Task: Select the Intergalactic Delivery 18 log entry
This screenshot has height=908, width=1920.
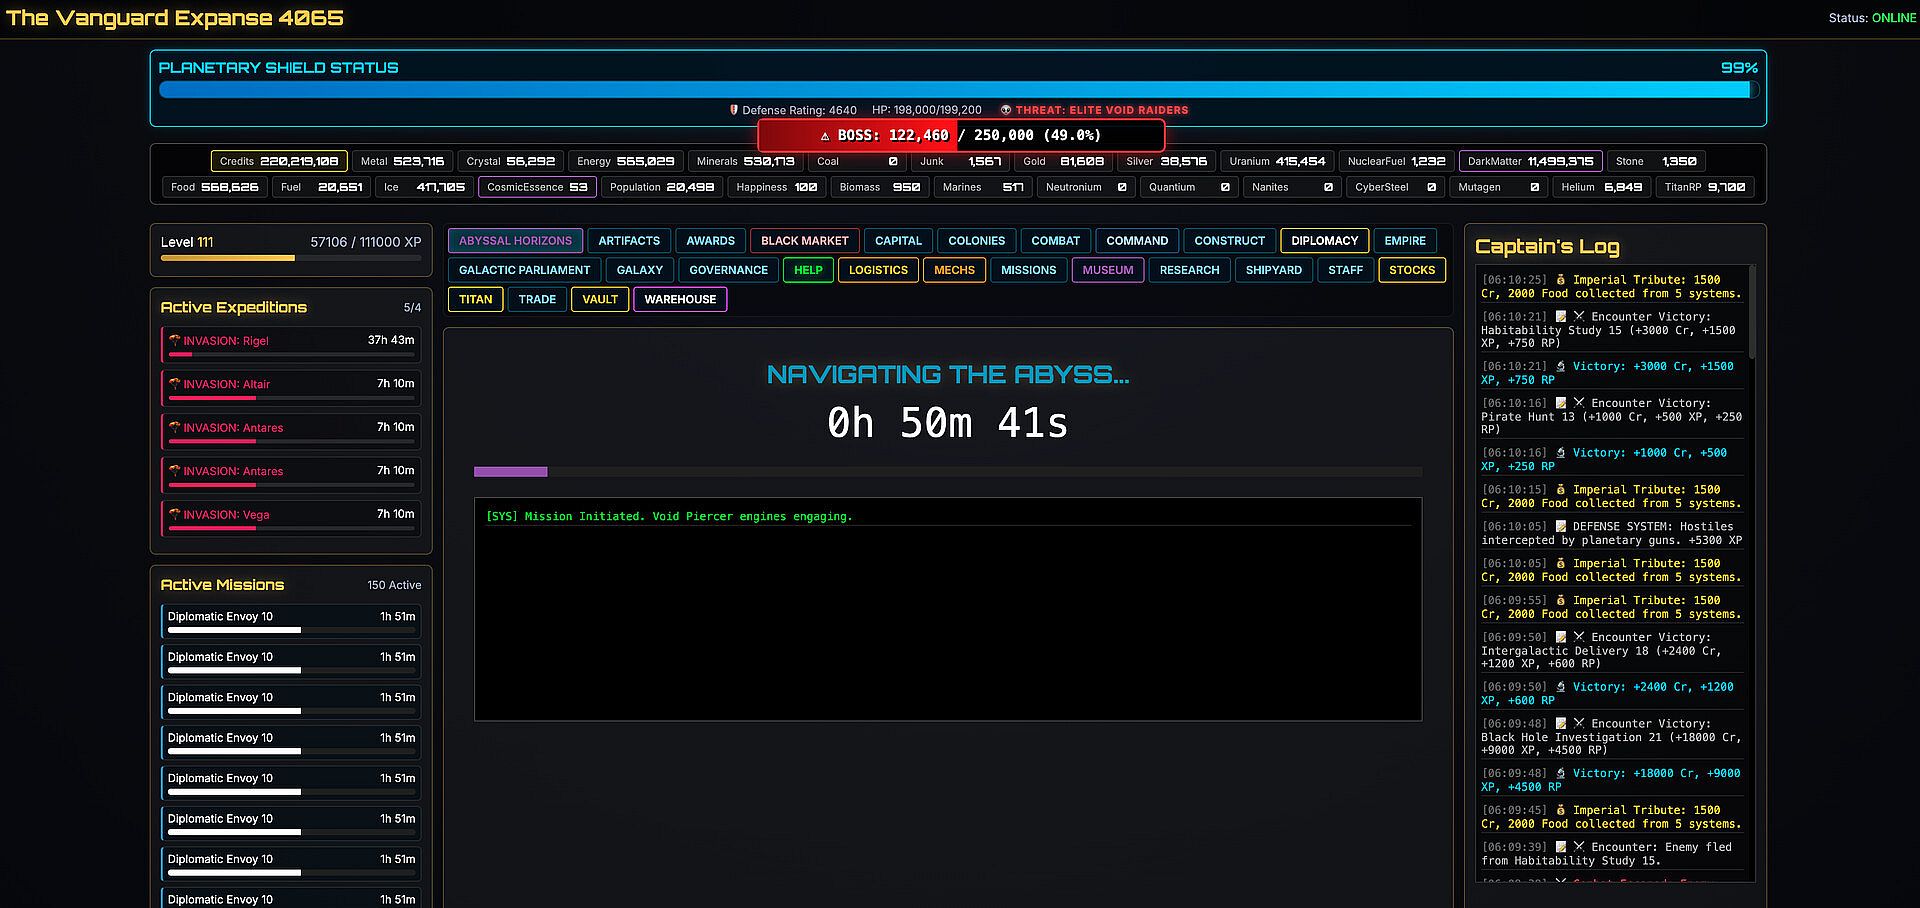Action: pyautogui.click(x=1612, y=650)
